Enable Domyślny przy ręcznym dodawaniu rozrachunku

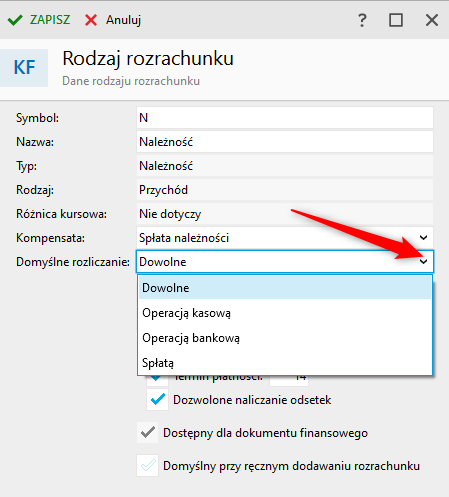click(147, 465)
